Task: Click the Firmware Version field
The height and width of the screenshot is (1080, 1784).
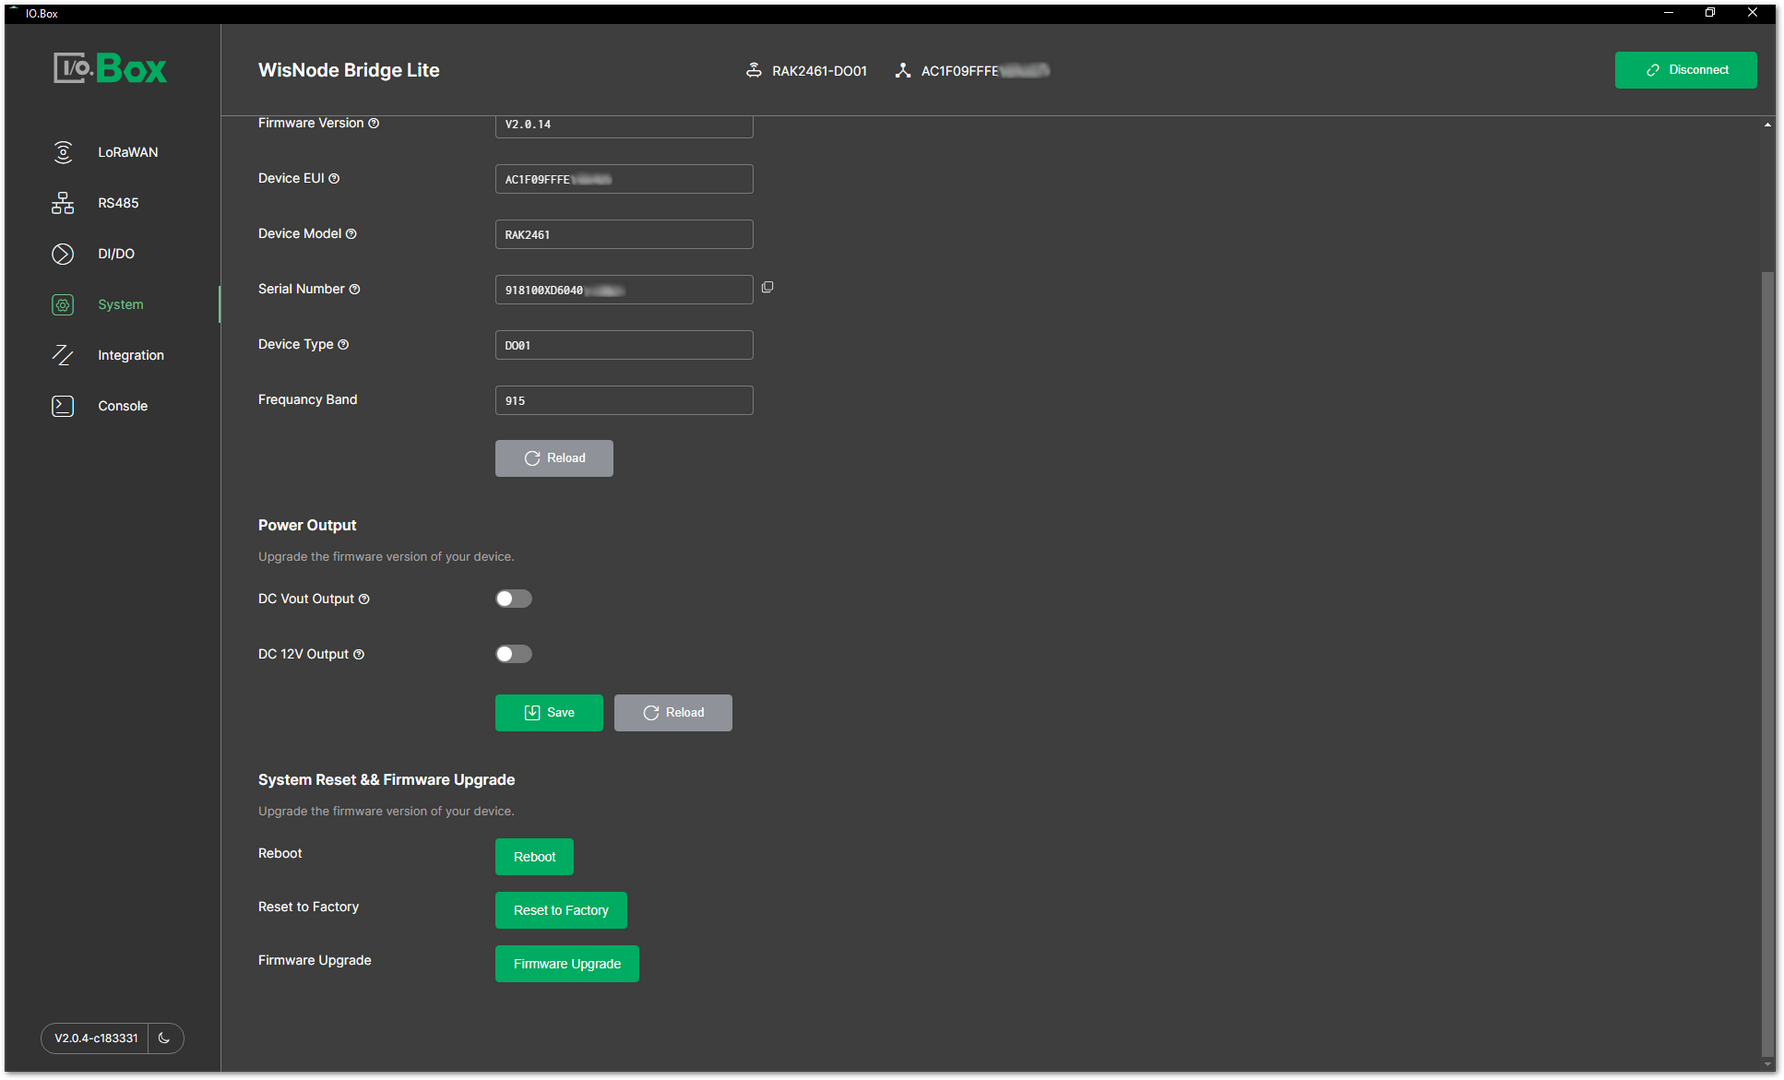Action: point(624,125)
